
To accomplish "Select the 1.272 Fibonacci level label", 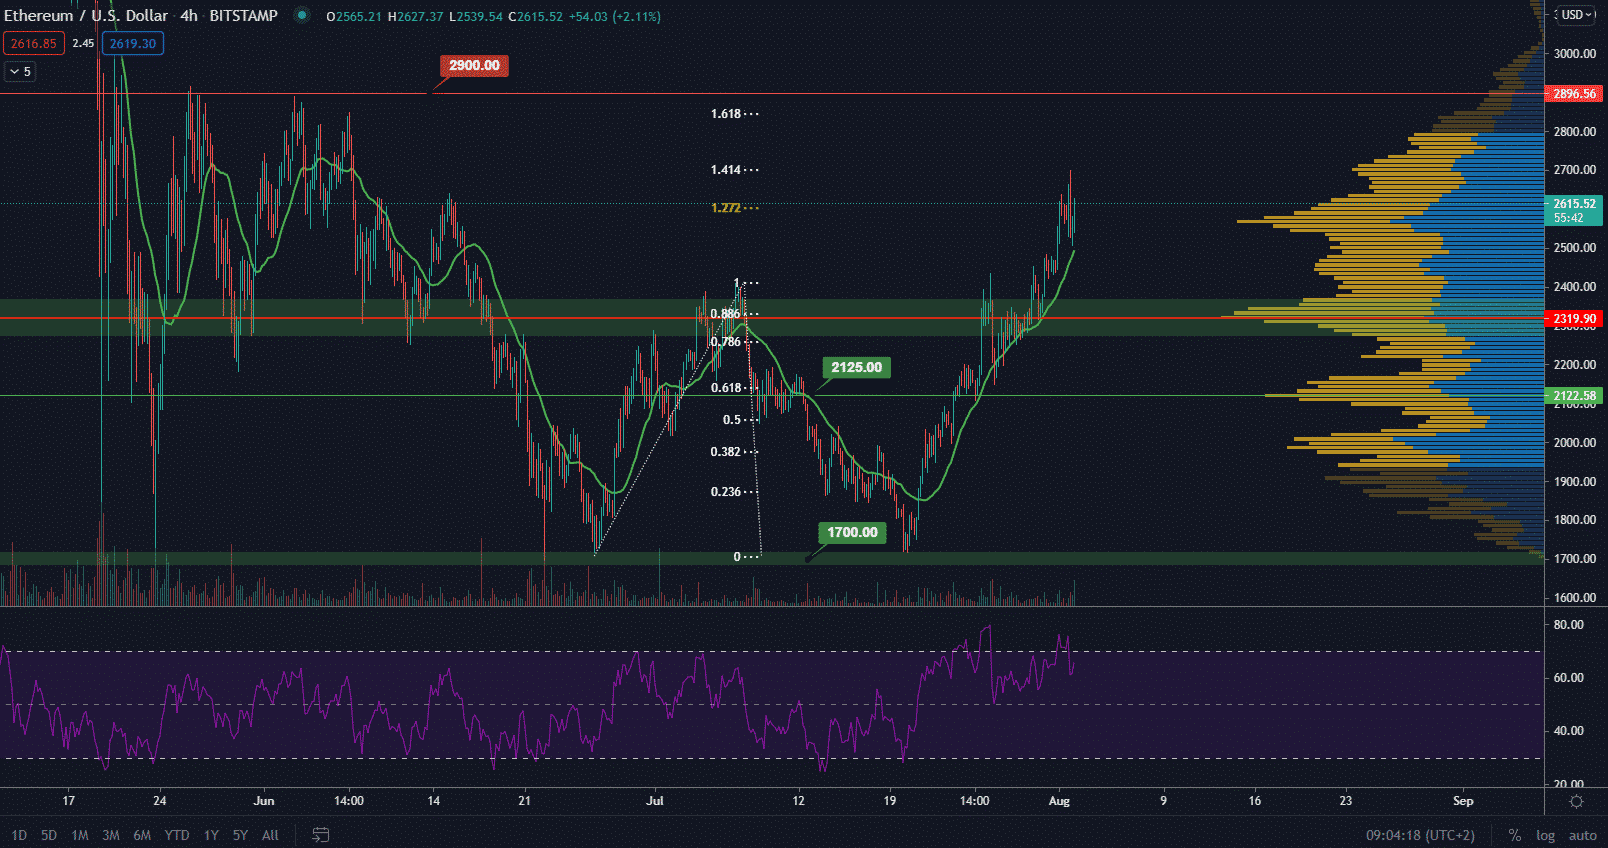I will (726, 208).
